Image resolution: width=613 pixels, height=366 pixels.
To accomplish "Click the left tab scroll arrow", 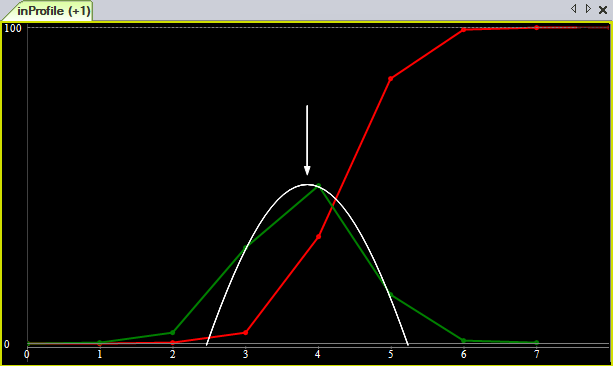I will (x=574, y=9).
